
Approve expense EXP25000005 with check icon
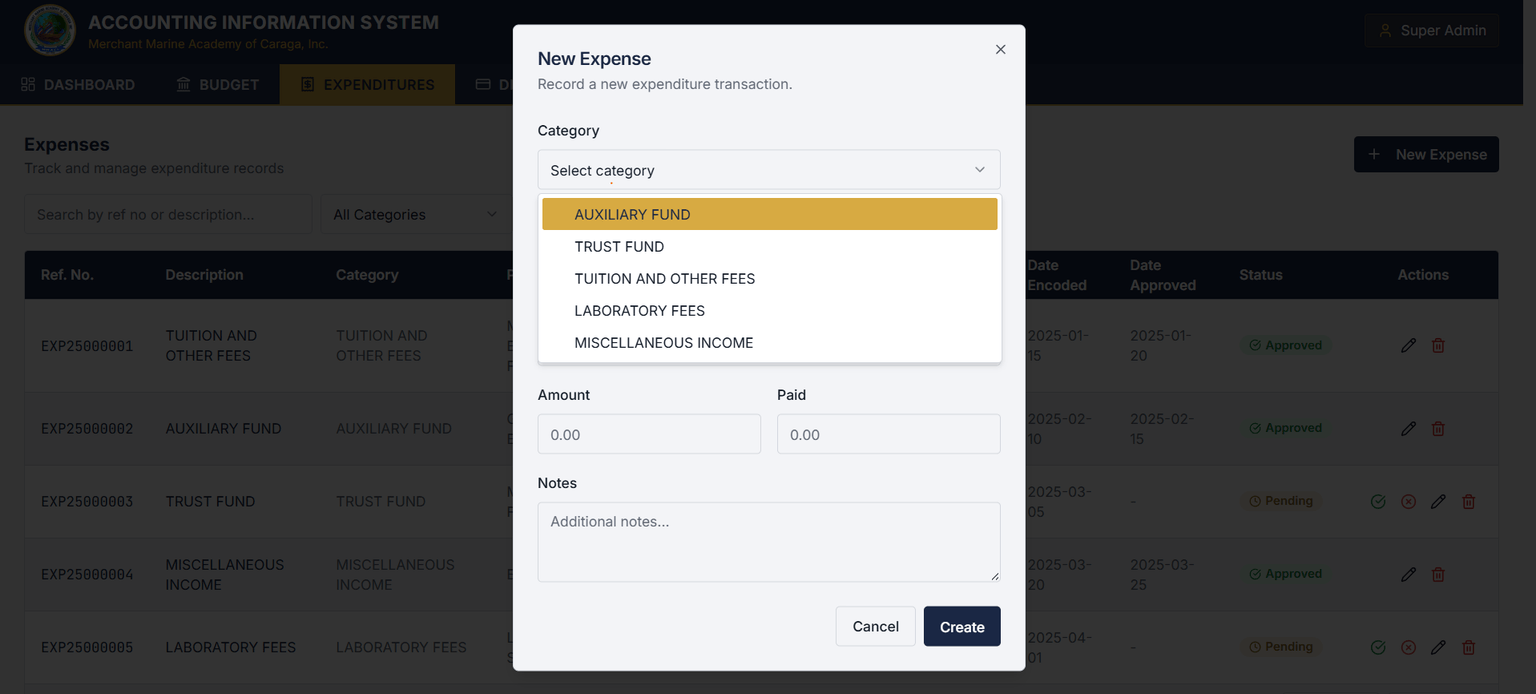1378,647
